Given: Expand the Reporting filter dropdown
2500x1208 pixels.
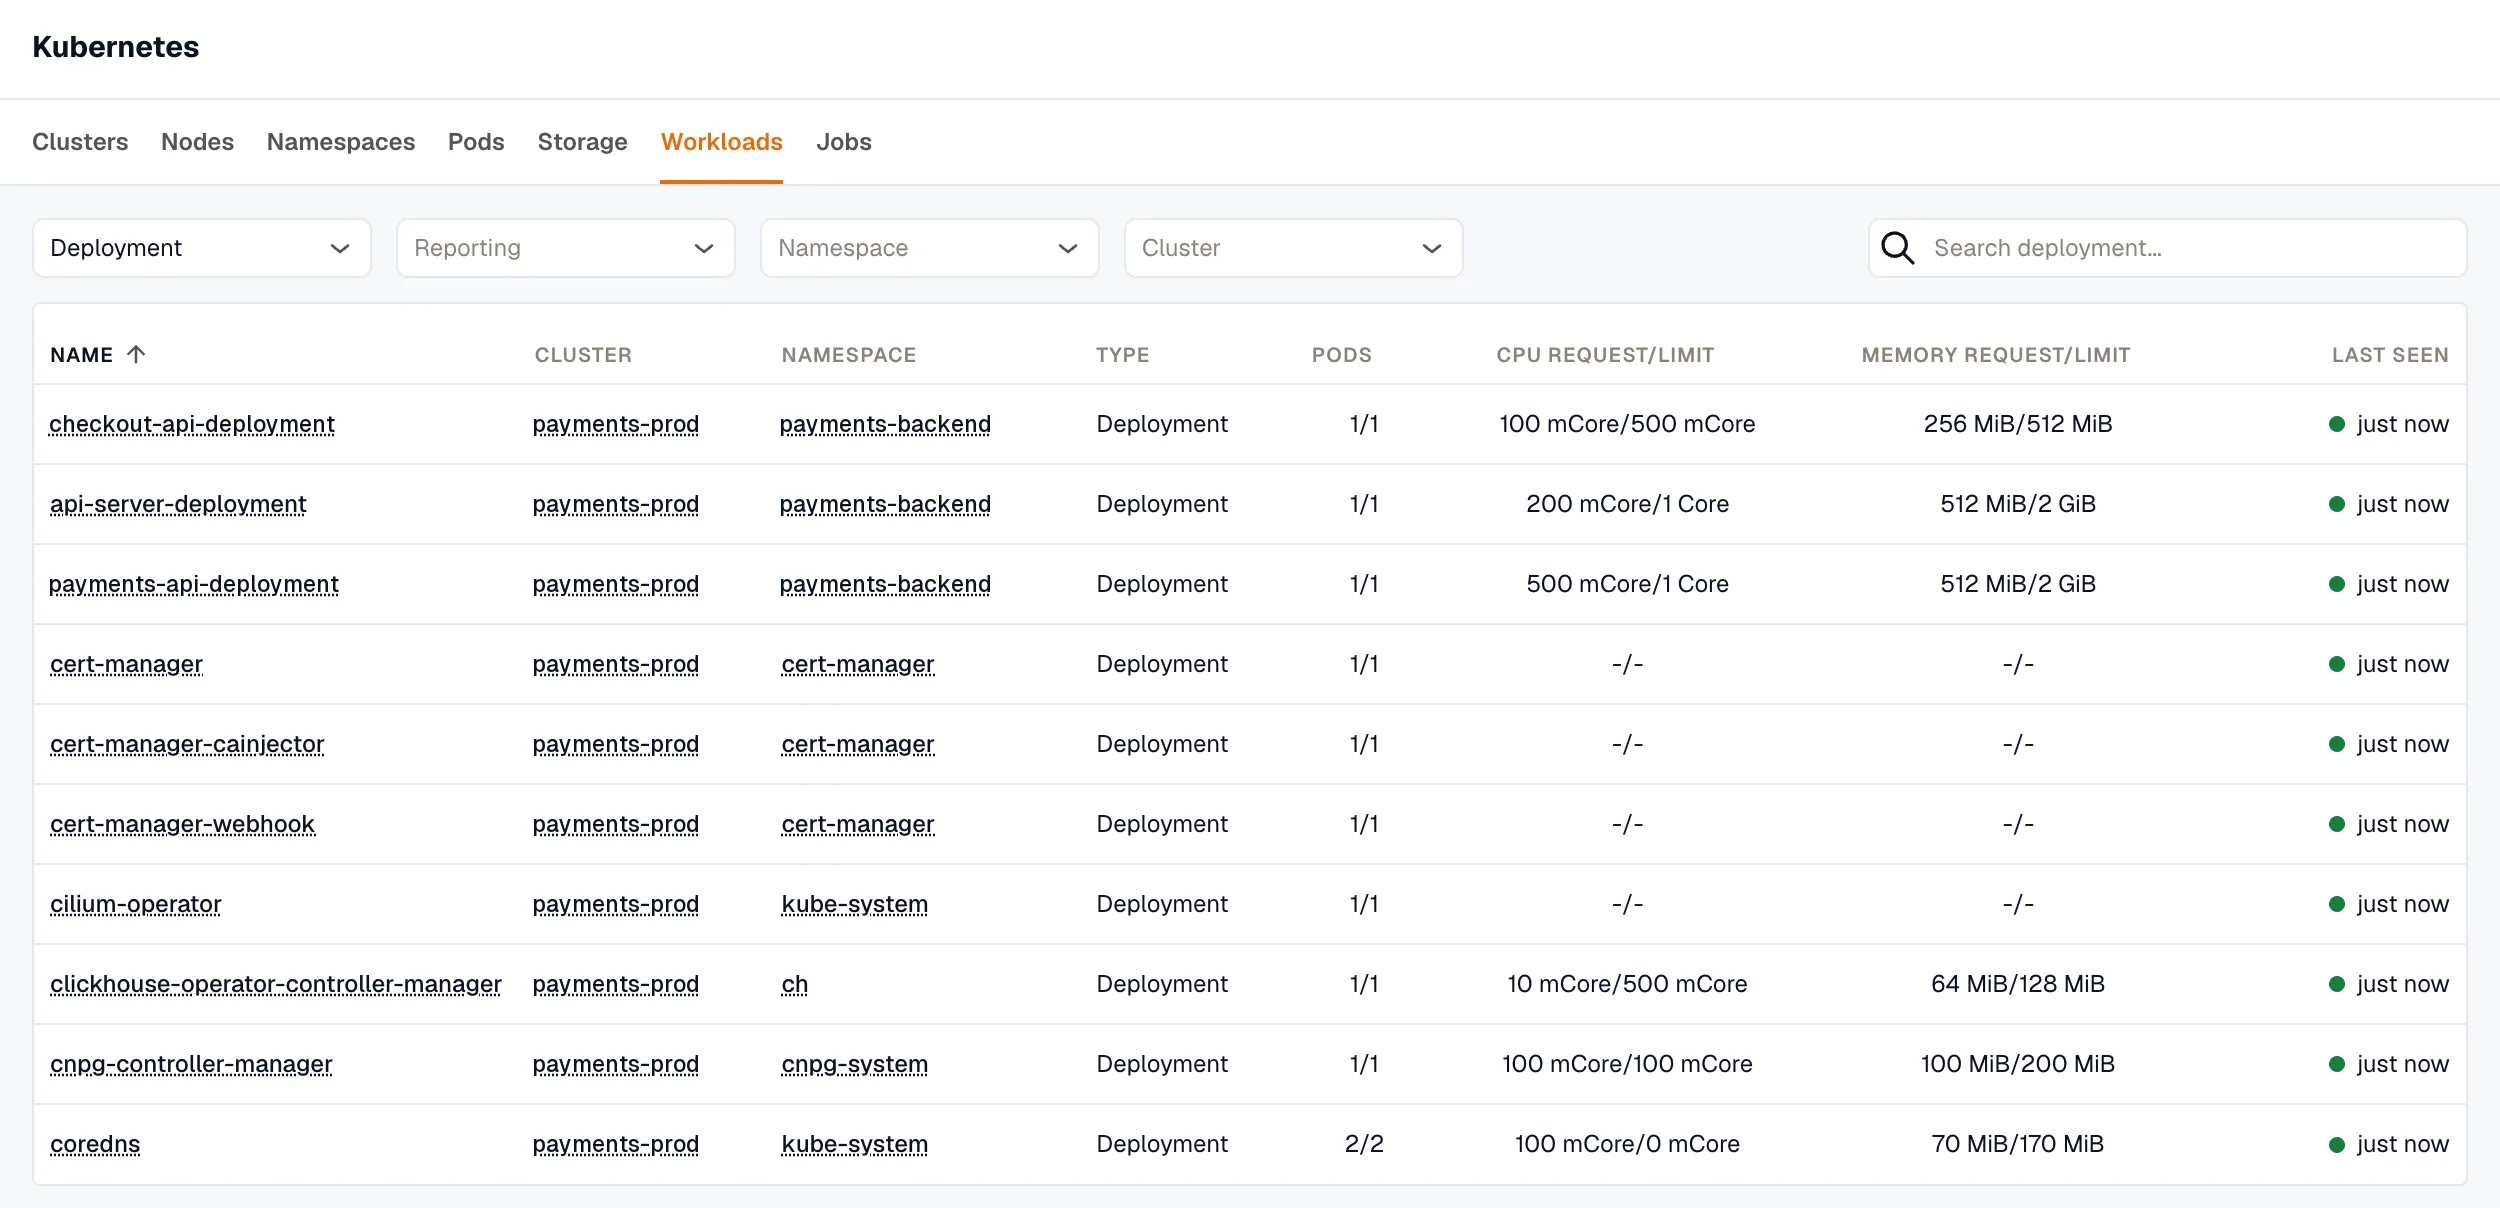Looking at the screenshot, I should (x=566, y=248).
